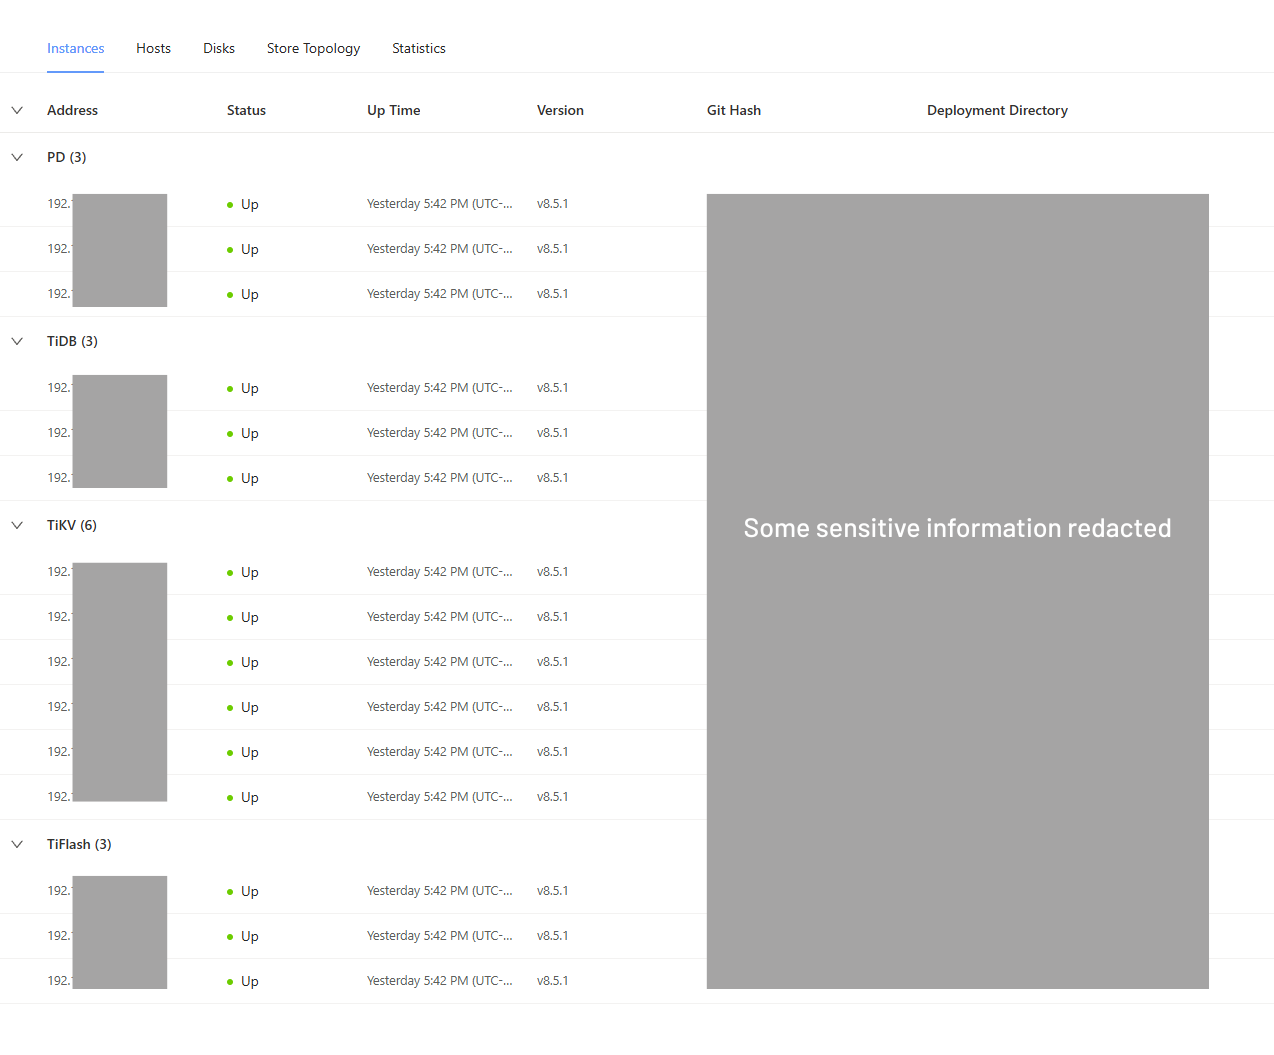
Task: Click v8.5.1 version of first TiDB instance
Action: coord(552,388)
